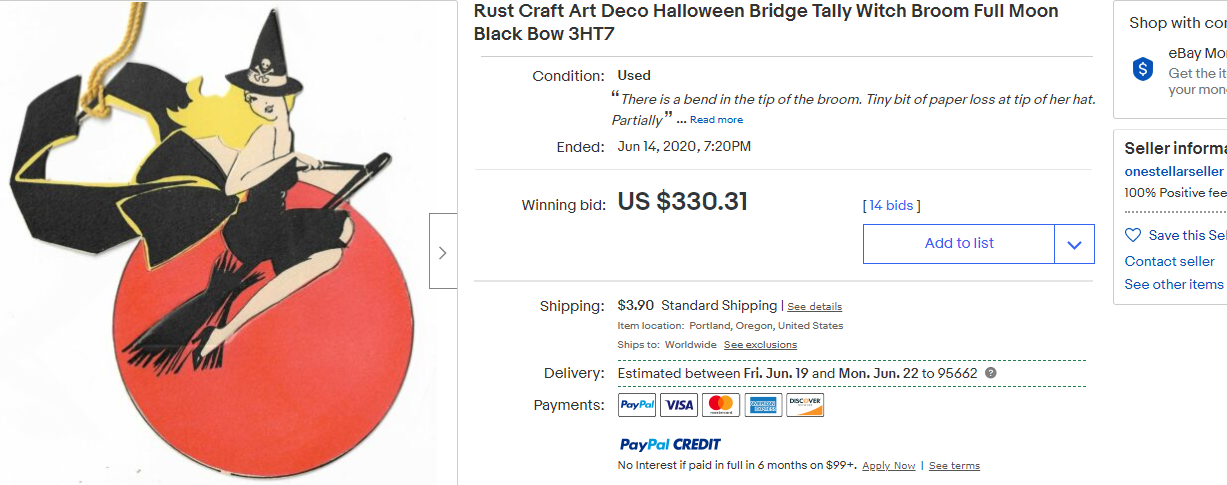
Task: Expand the Add to list dropdown arrow
Action: 1074,244
